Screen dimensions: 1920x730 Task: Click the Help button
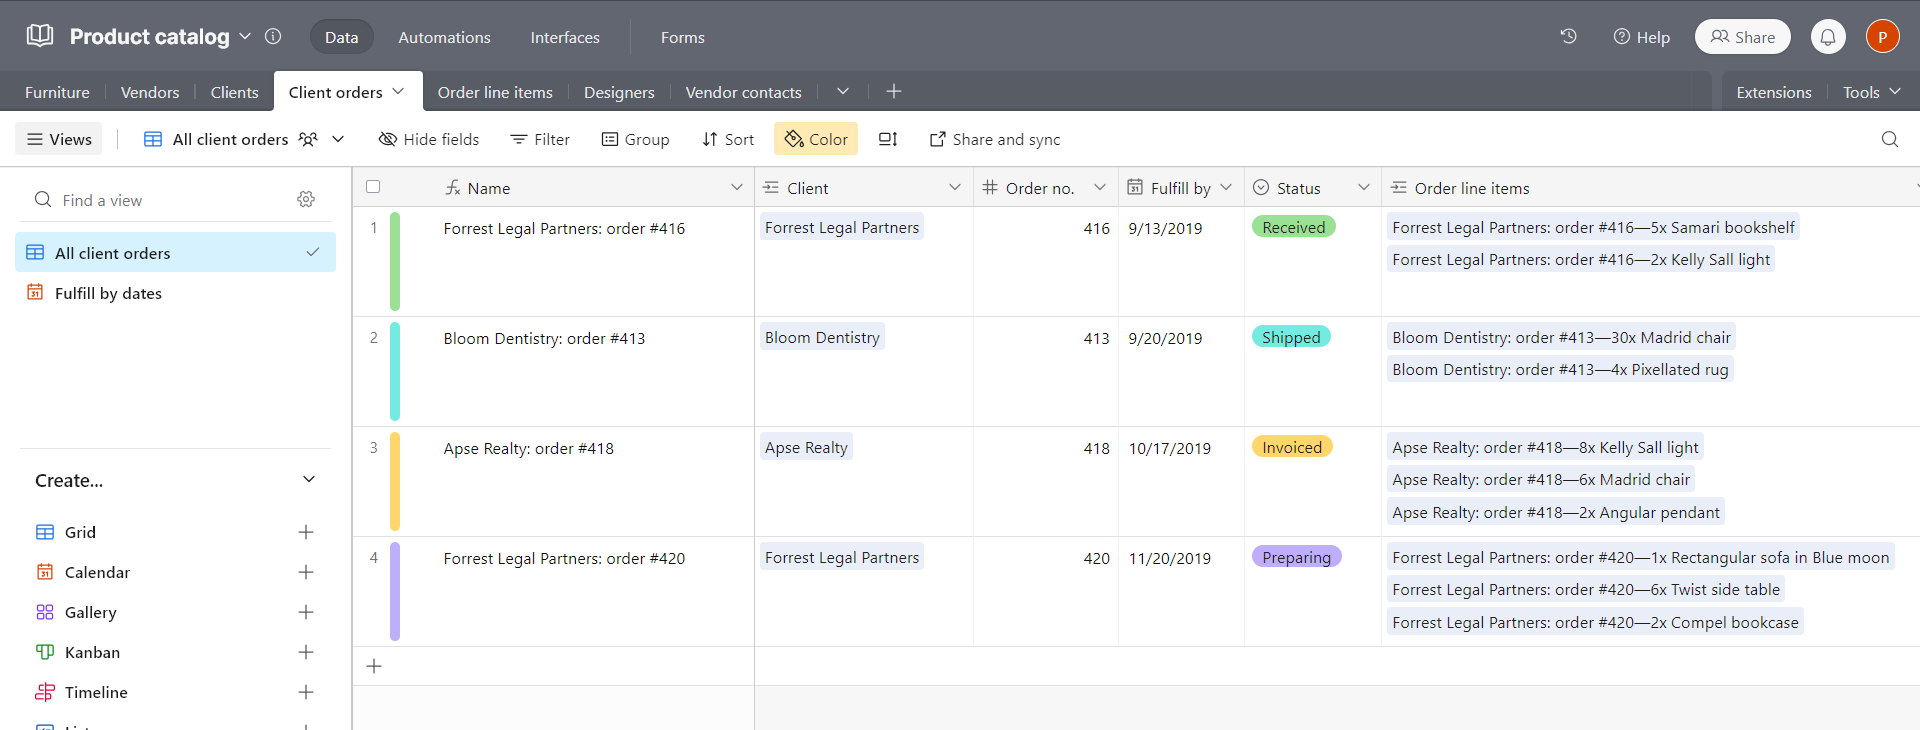pos(1642,37)
